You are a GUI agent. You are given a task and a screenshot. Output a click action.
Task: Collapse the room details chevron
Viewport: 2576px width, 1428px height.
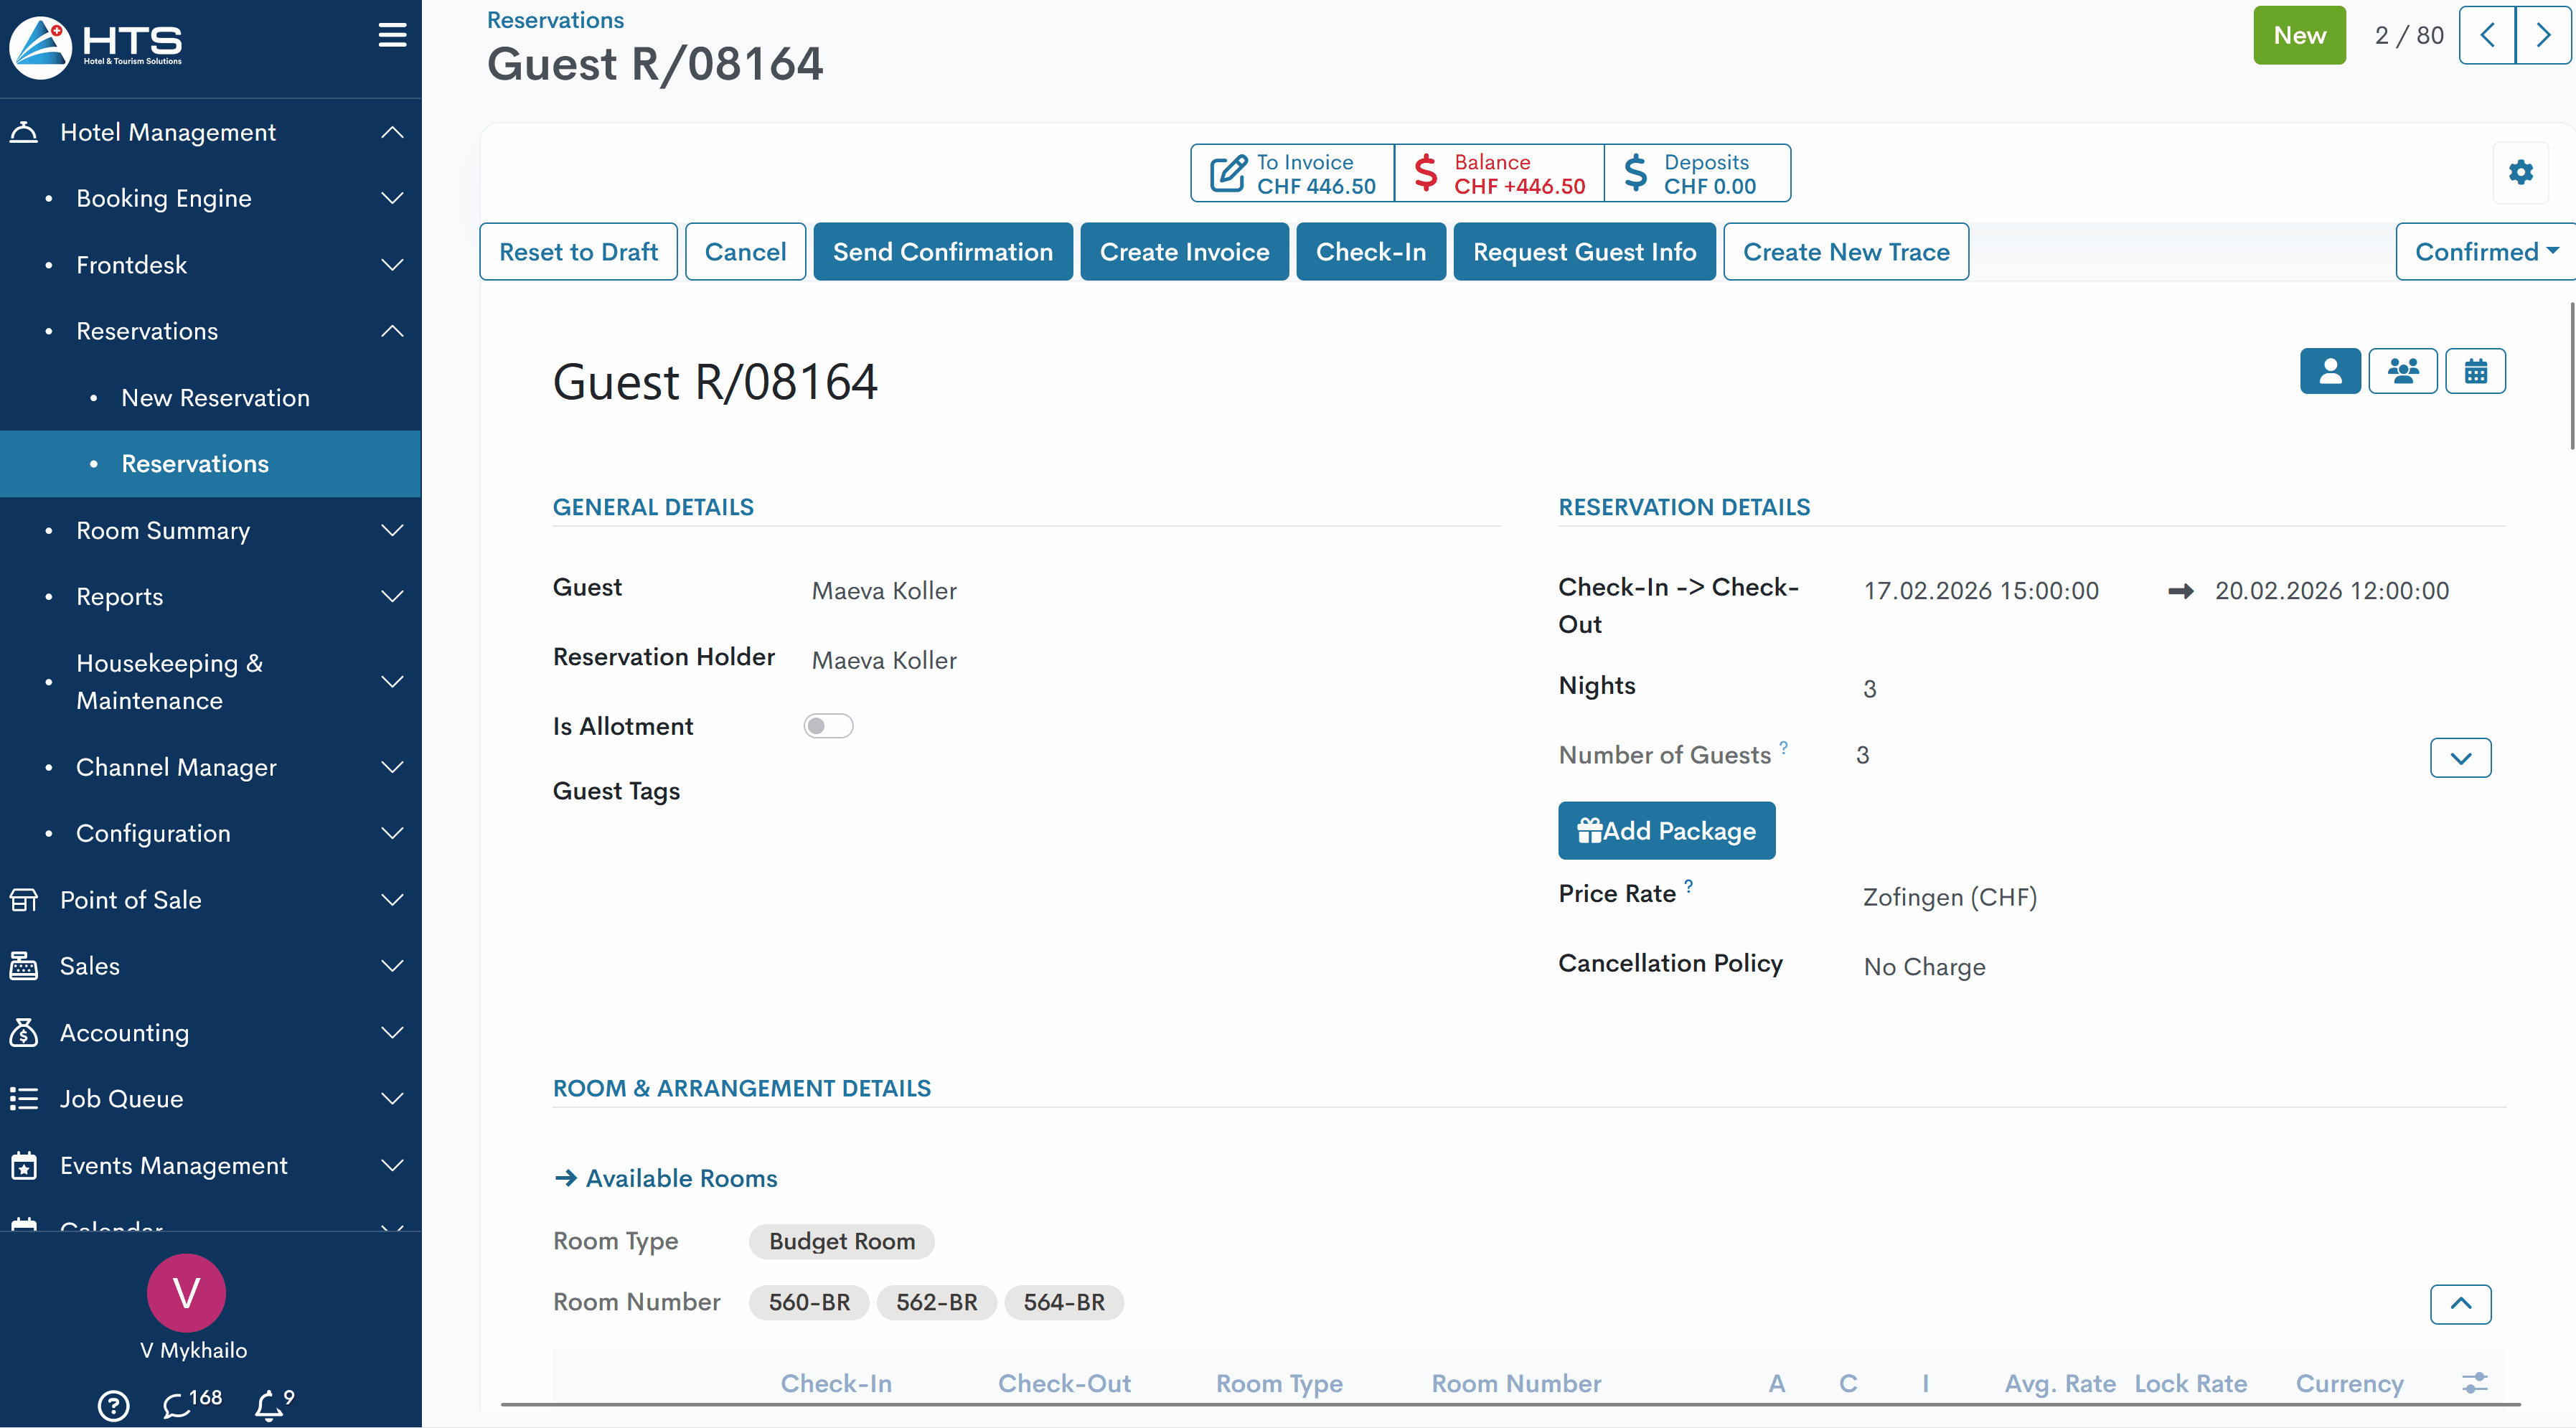click(2460, 1304)
